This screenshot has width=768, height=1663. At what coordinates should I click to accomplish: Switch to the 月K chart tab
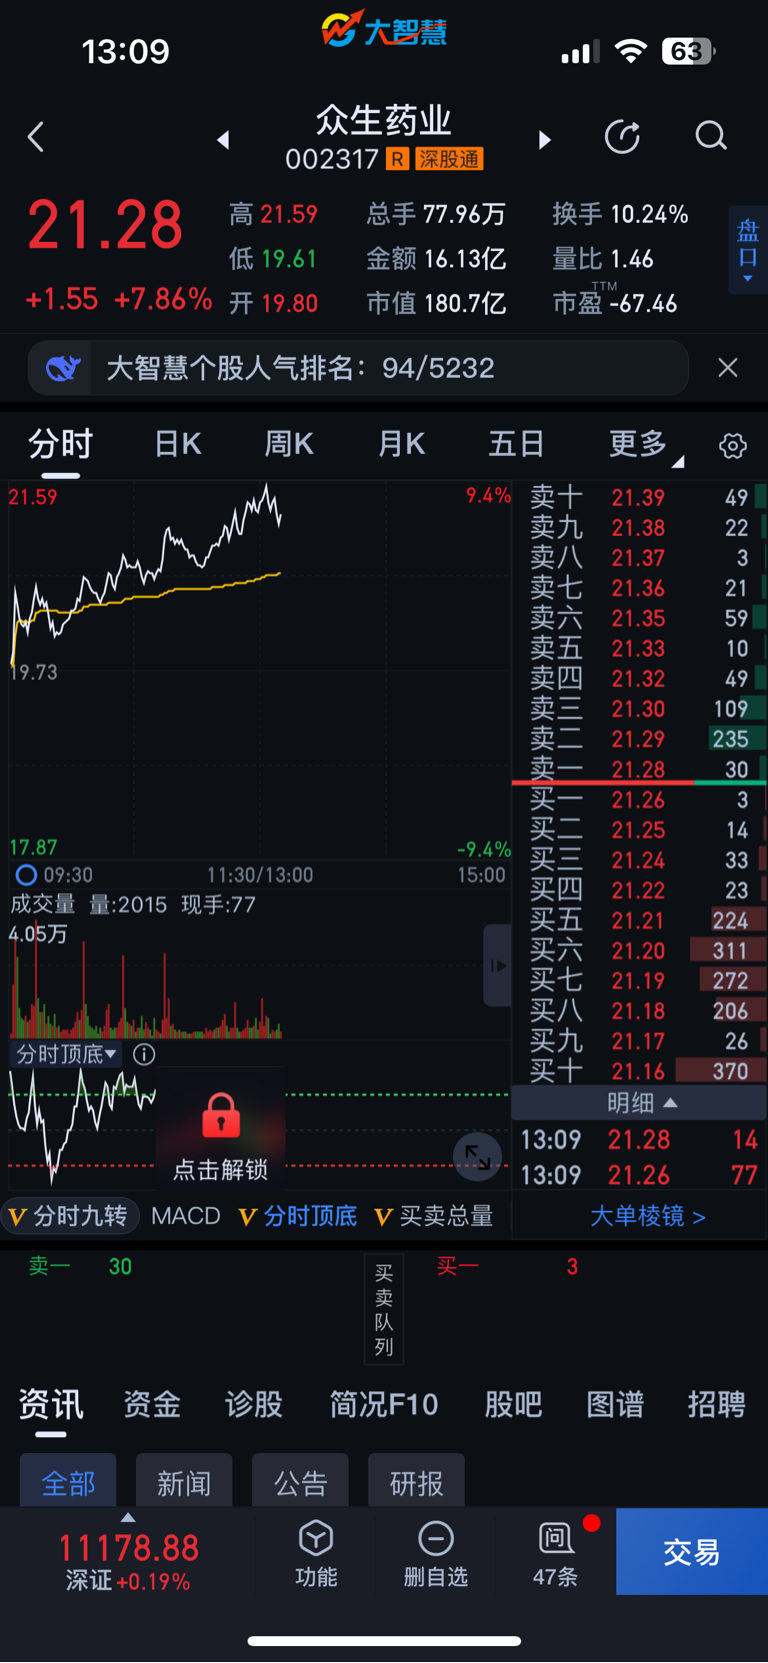(x=401, y=444)
